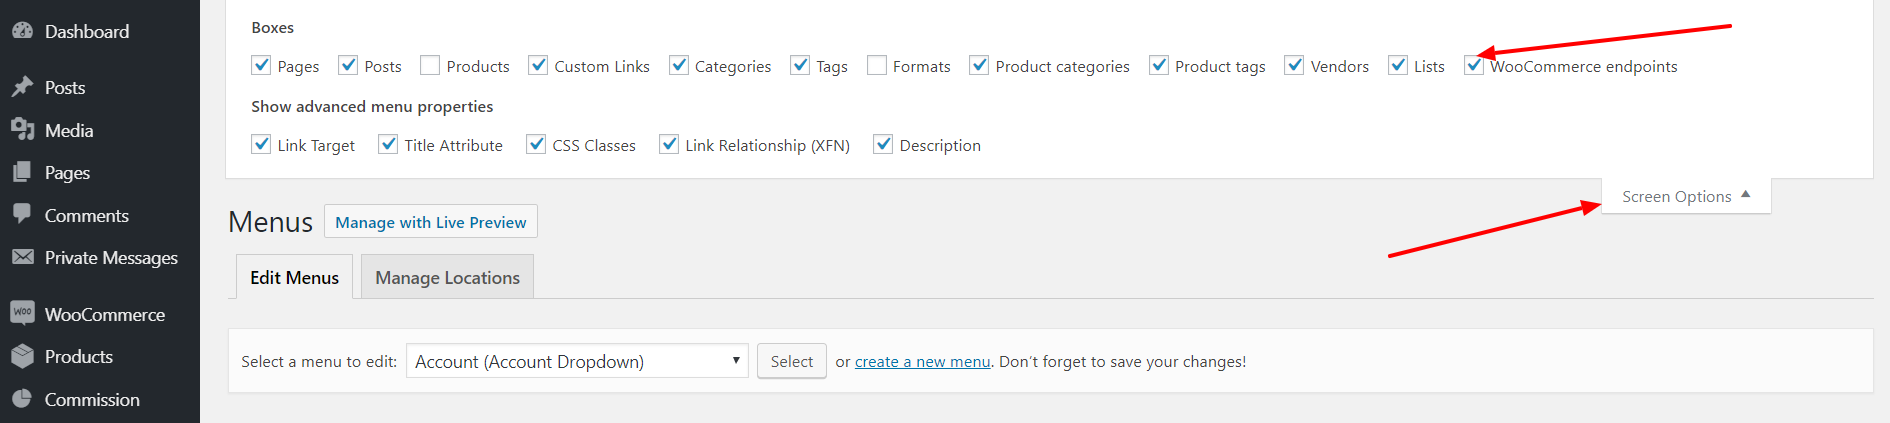Check the Formats box option
The width and height of the screenshot is (1890, 423).
coord(877,65)
